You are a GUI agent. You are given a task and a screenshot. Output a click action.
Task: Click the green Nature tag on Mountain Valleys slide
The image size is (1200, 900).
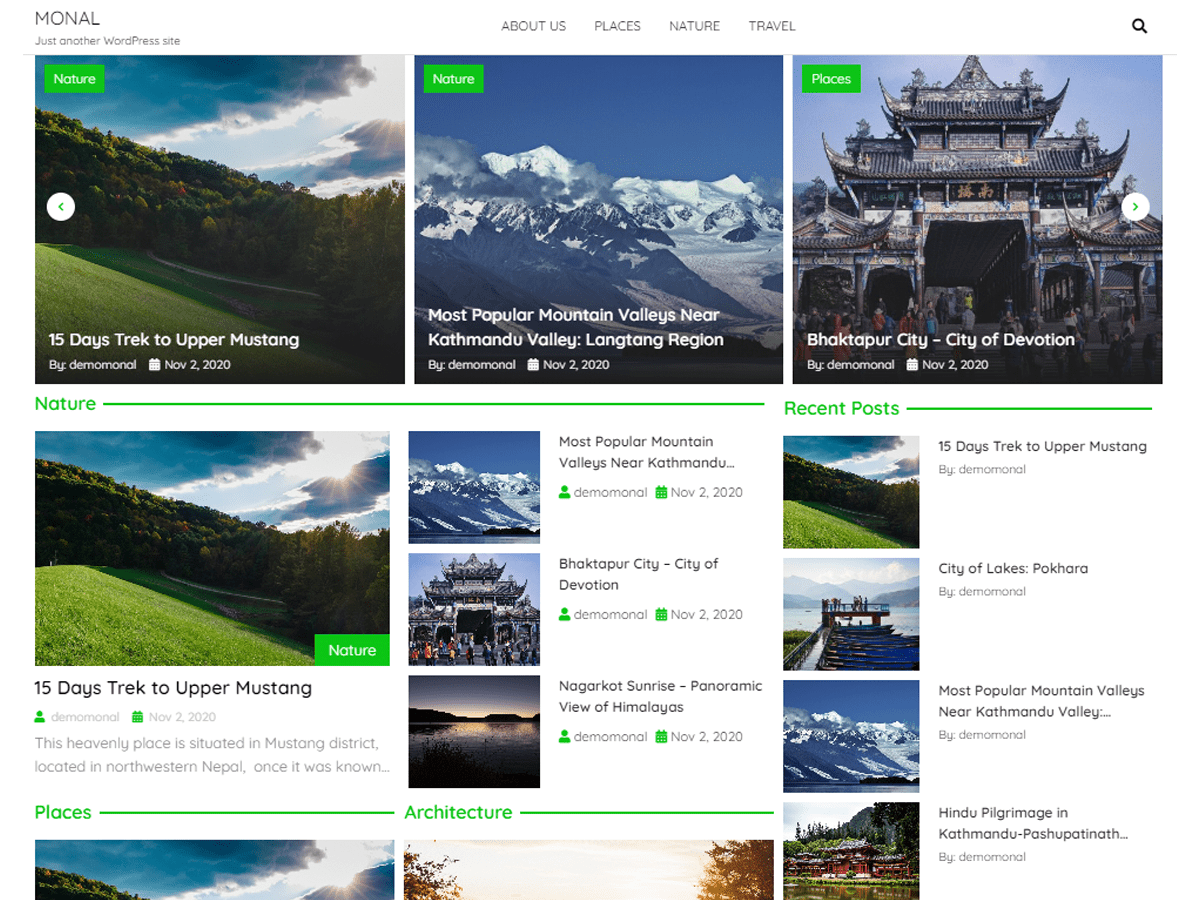tap(453, 79)
